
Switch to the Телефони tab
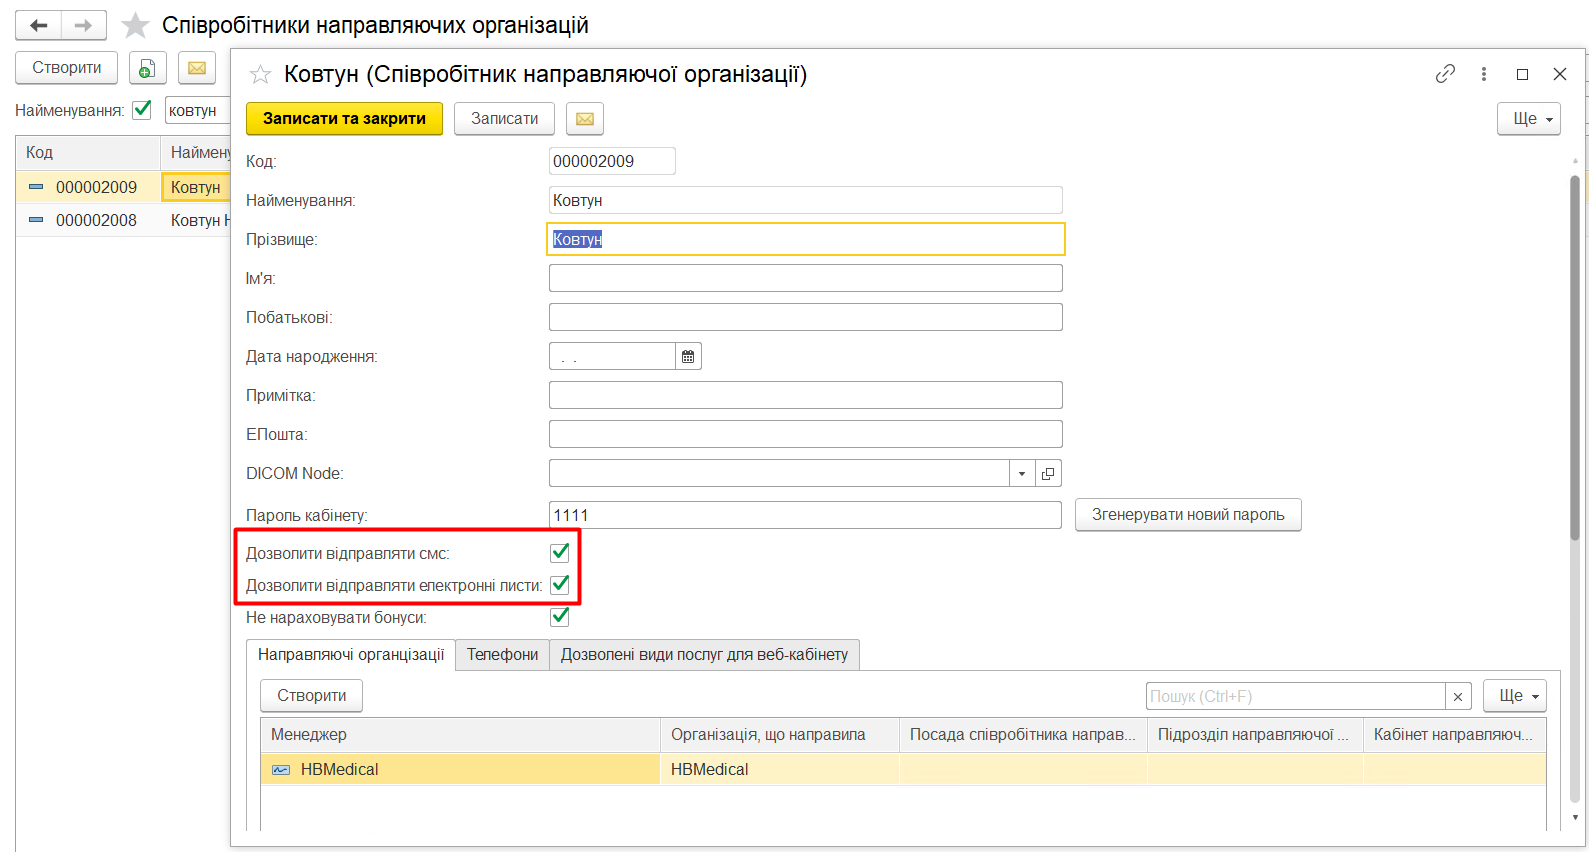[x=502, y=655]
